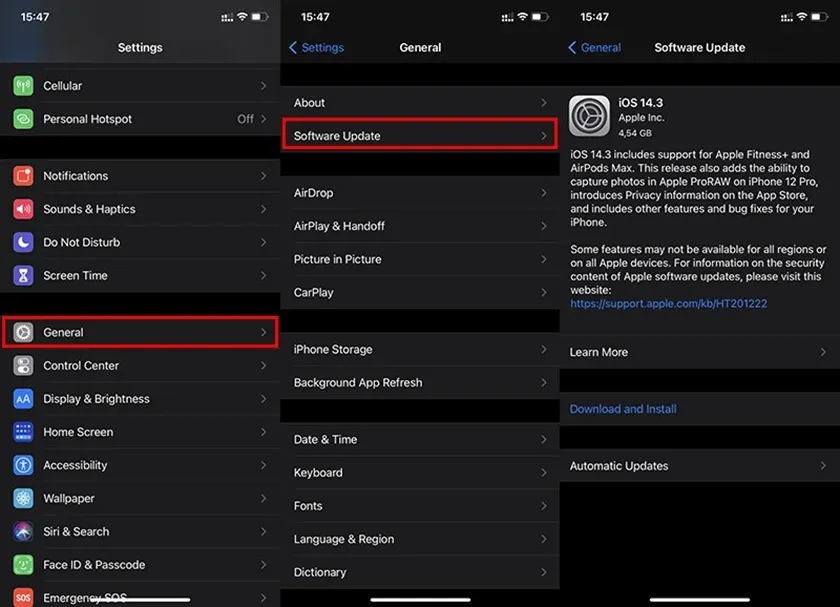Go back to Settings from General

(316, 47)
